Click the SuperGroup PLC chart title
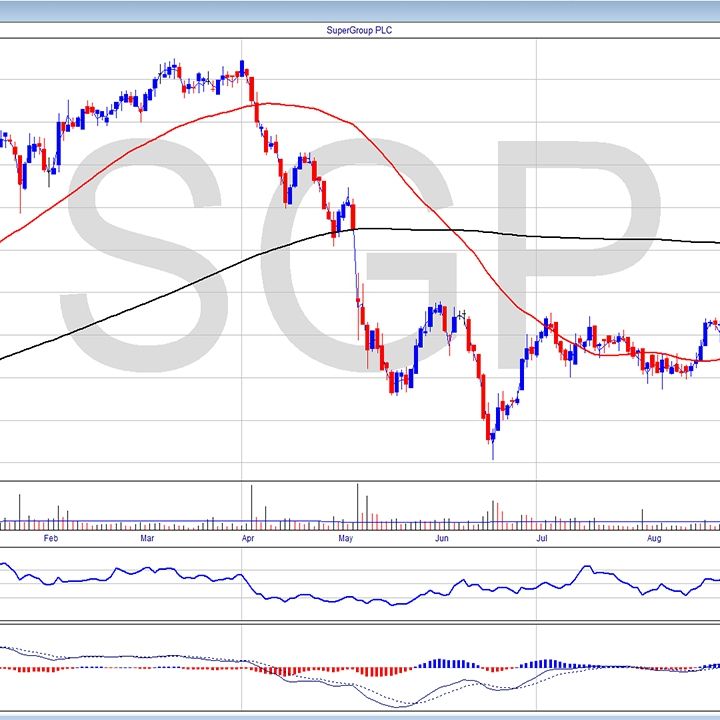The width and height of the screenshot is (720, 720). tap(358, 30)
